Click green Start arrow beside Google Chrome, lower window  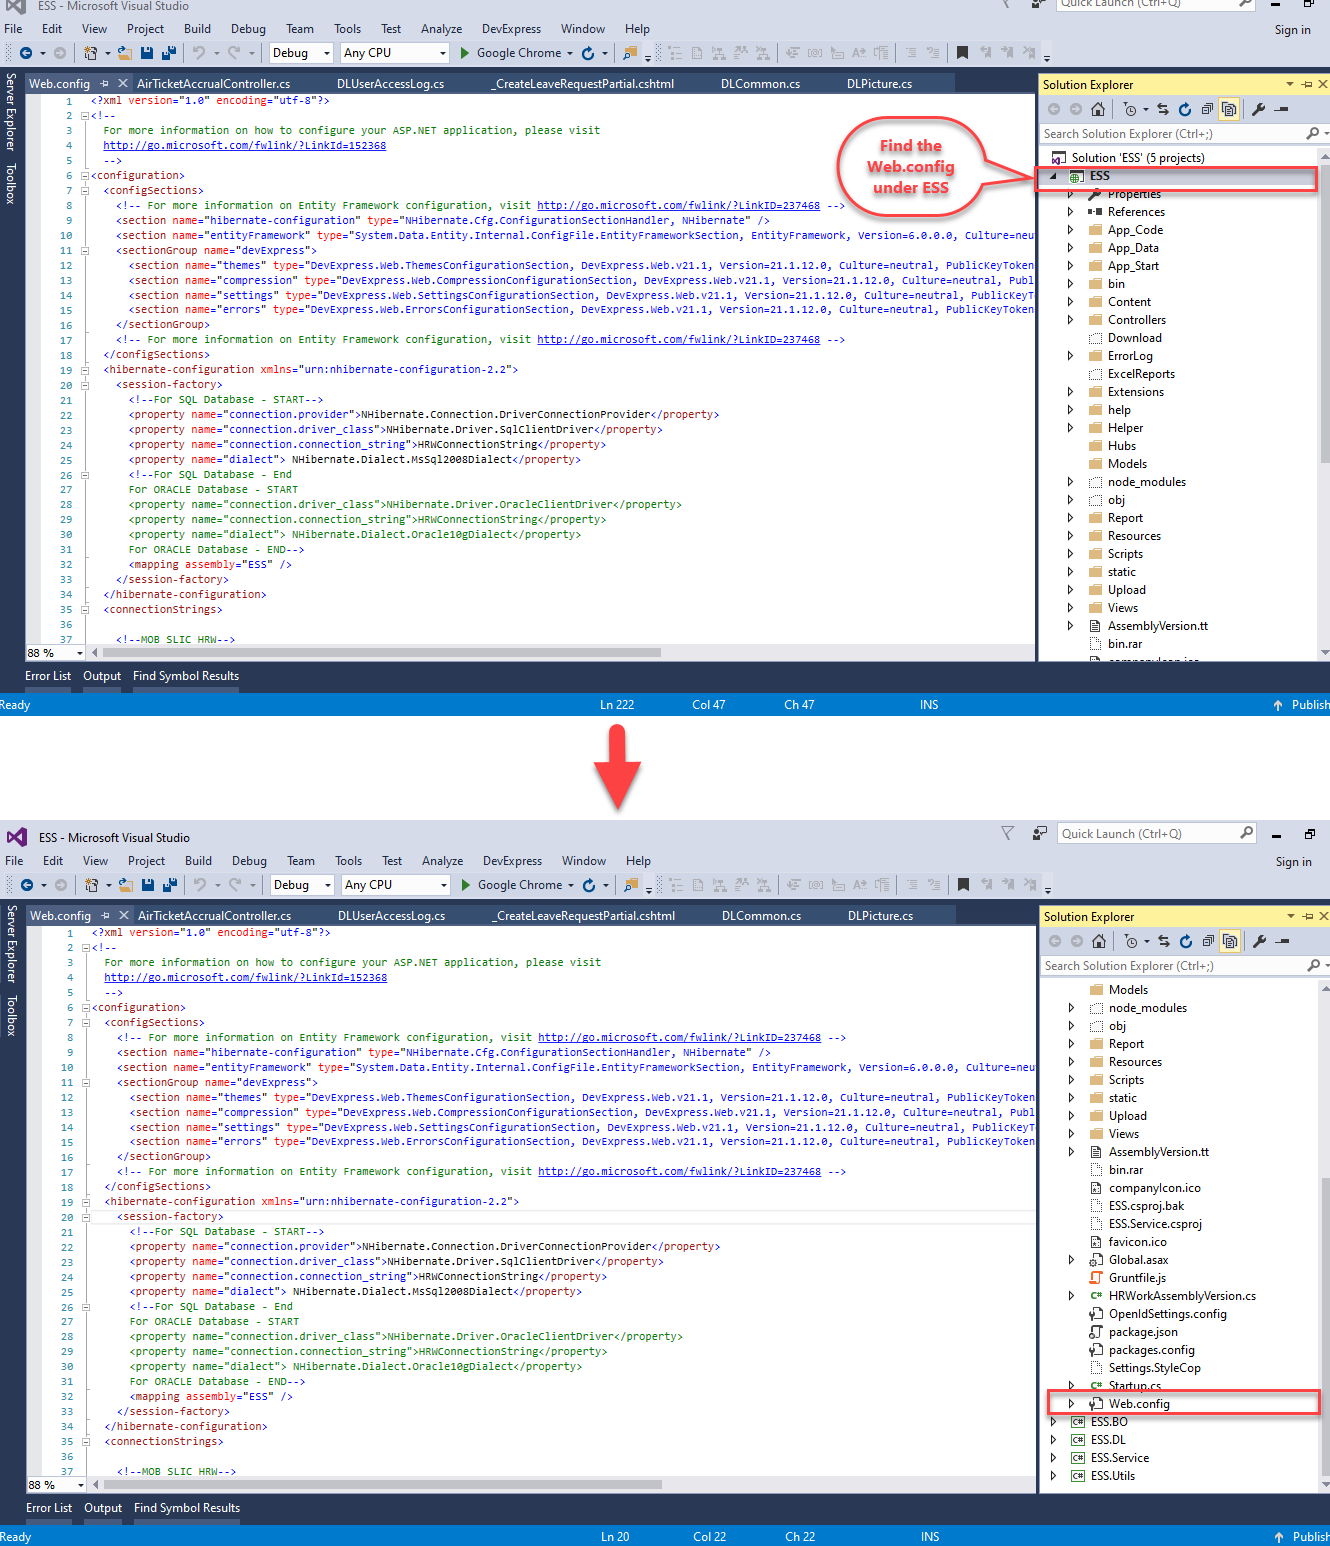[x=466, y=885]
